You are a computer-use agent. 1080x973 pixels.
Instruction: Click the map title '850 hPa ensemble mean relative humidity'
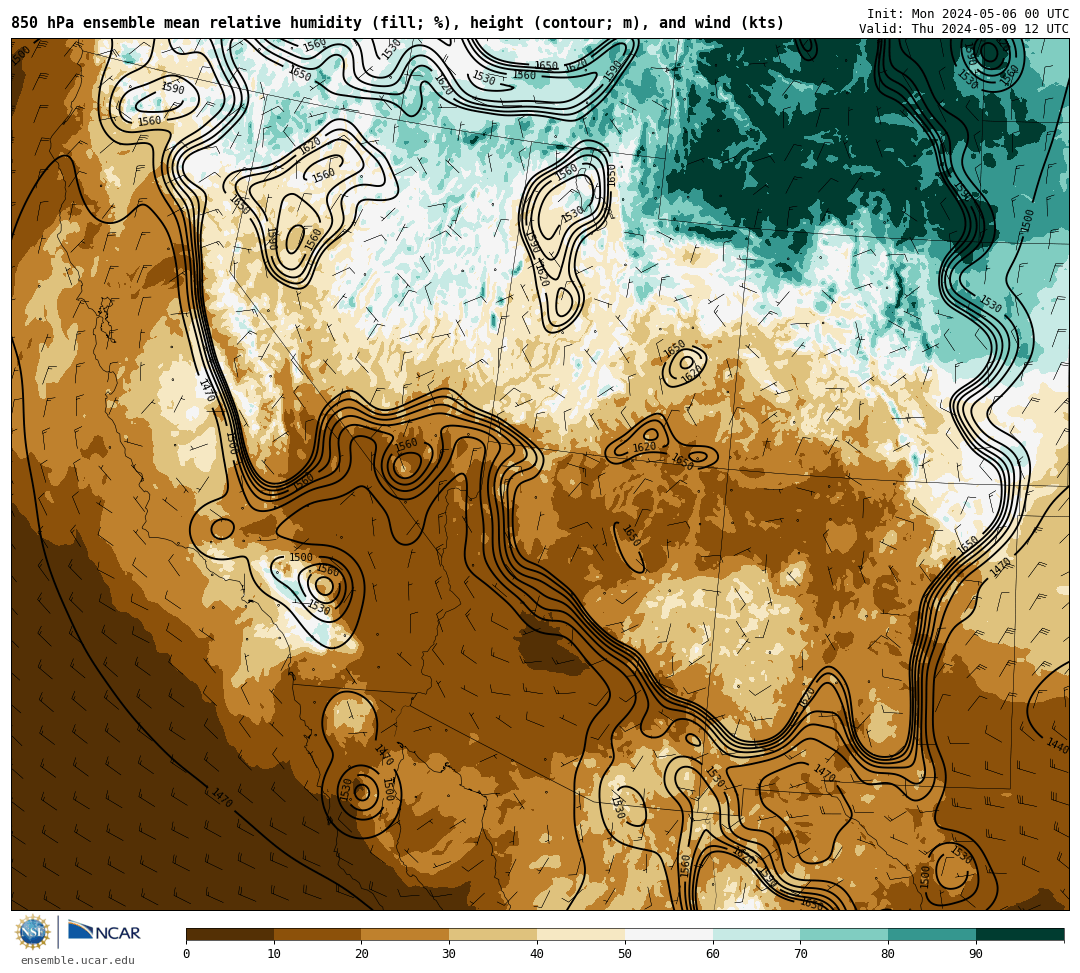pyautogui.click(x=186, y=23)
